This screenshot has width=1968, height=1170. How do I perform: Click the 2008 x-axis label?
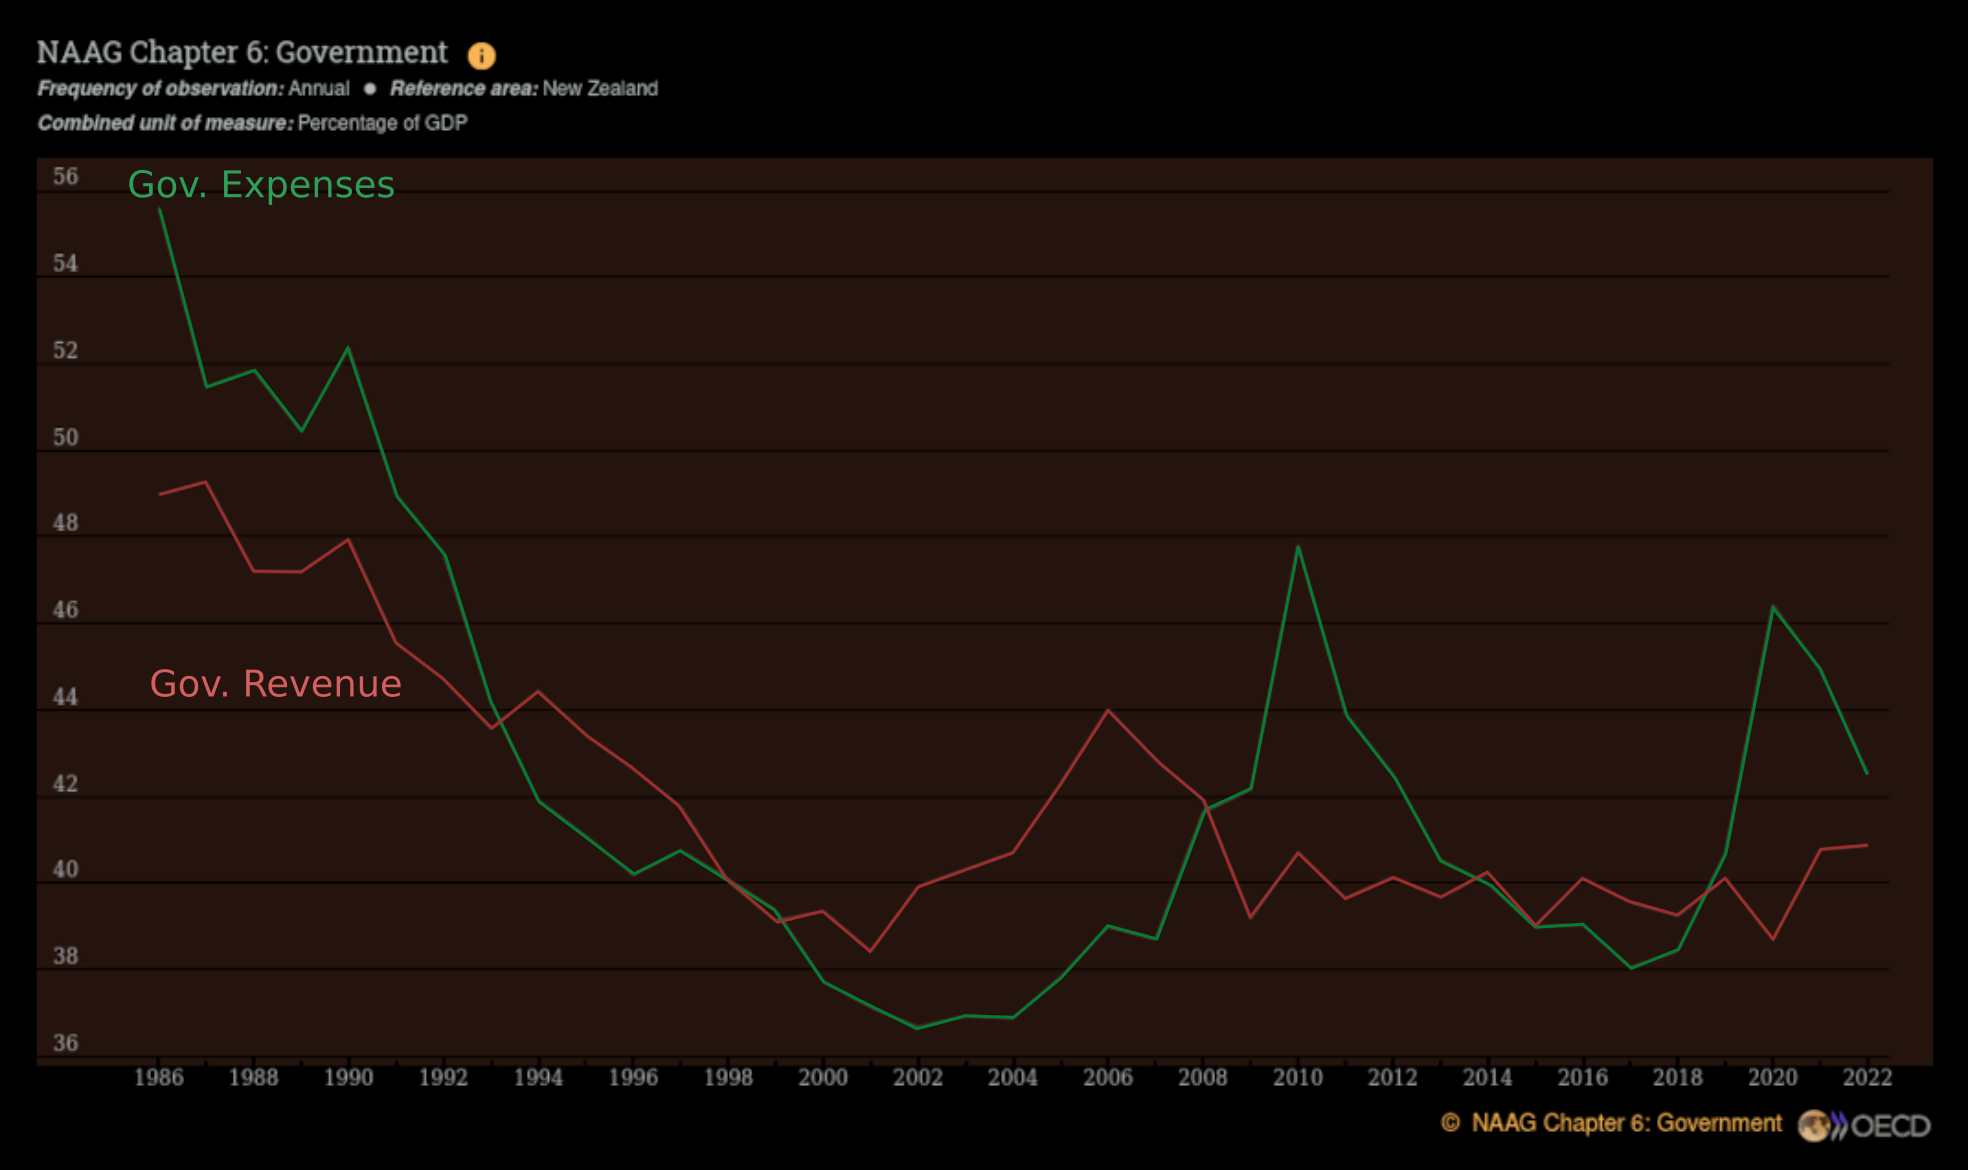click(1203, 1077)
